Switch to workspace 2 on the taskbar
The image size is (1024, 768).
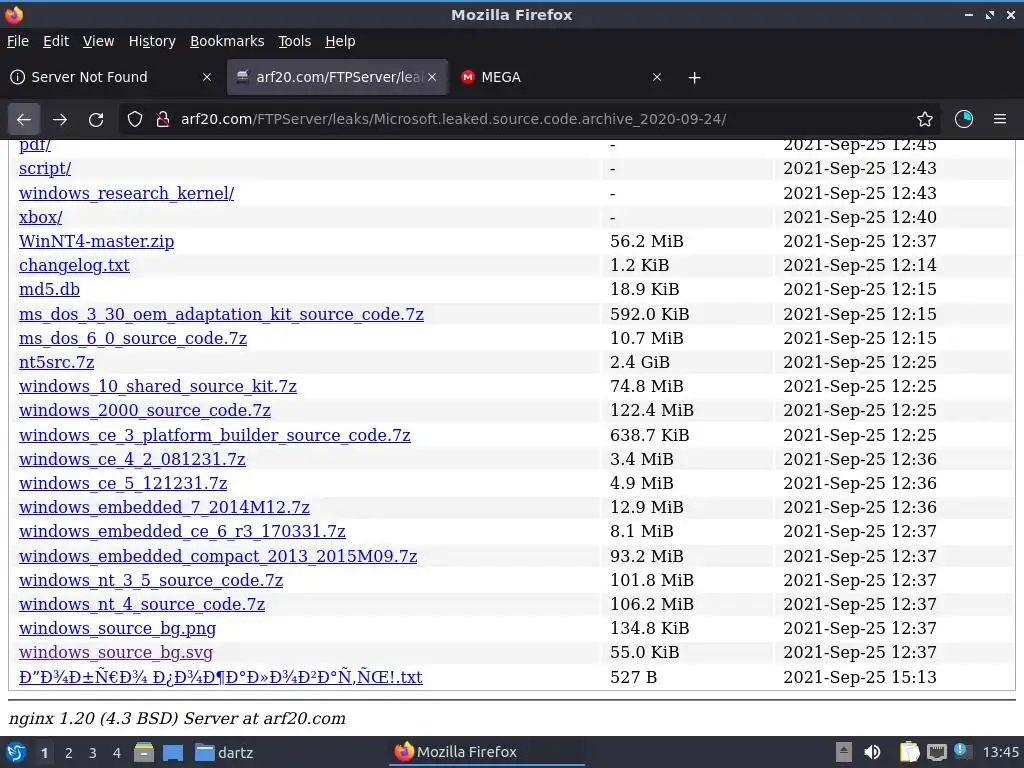click(69, 753)
